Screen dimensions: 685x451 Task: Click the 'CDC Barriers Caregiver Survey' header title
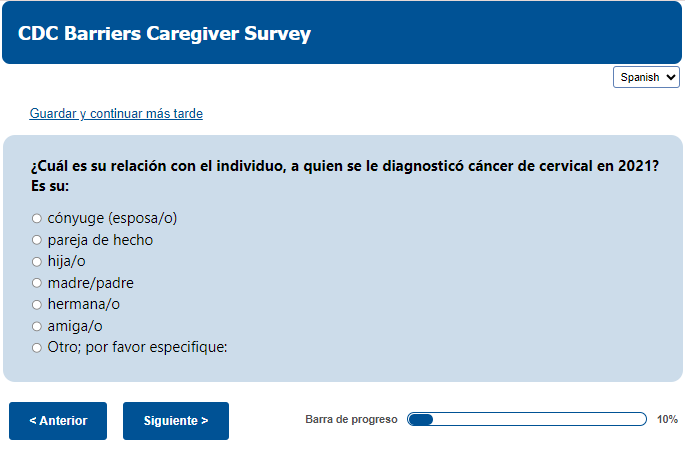pos(164,34)
